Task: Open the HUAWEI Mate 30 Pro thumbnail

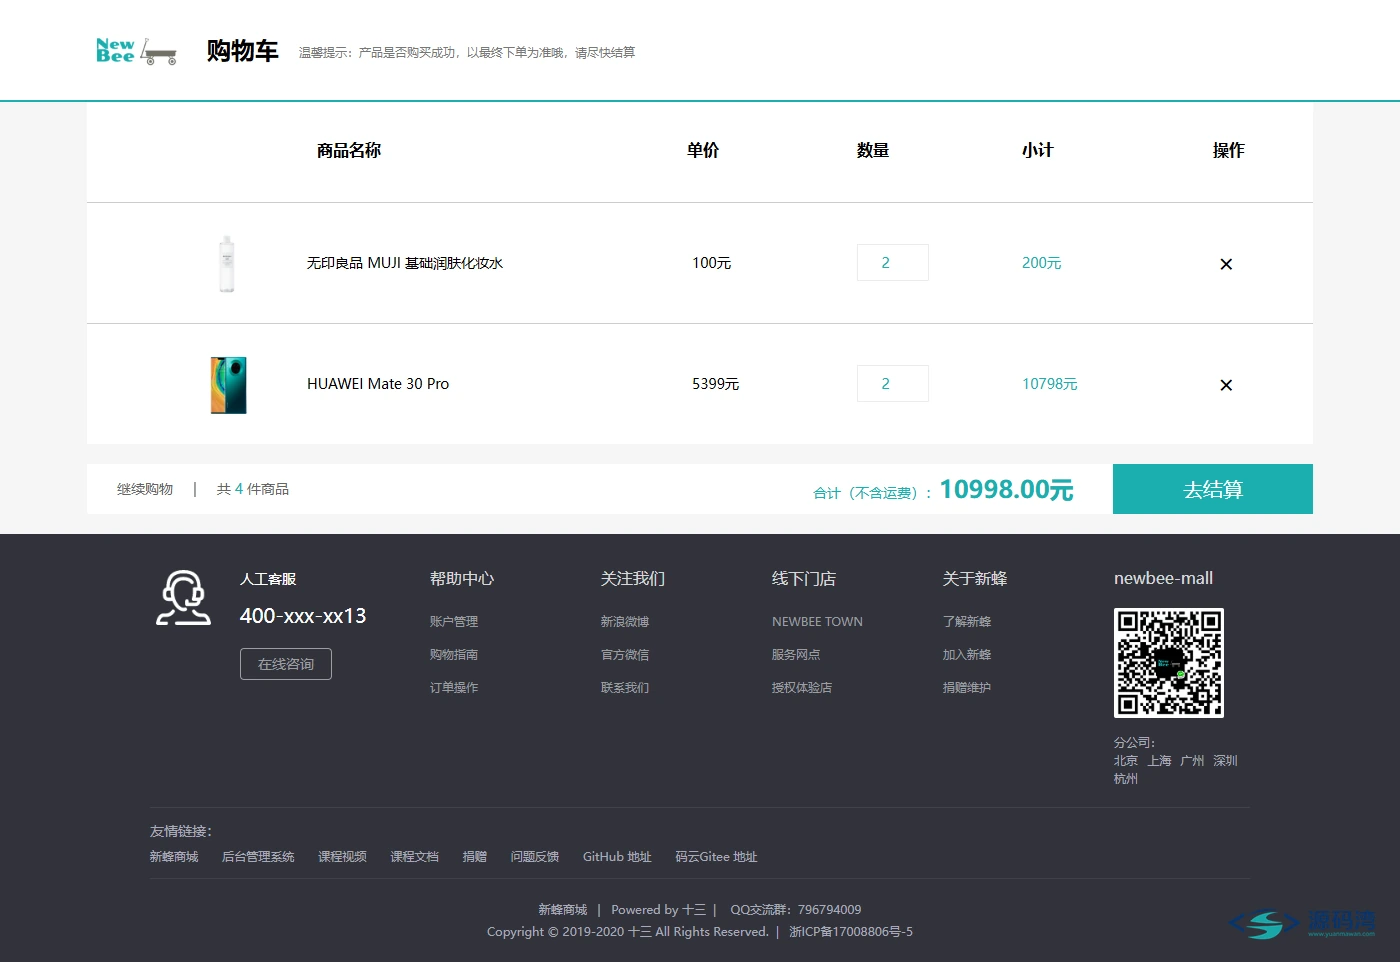Action: click(228, 385)
